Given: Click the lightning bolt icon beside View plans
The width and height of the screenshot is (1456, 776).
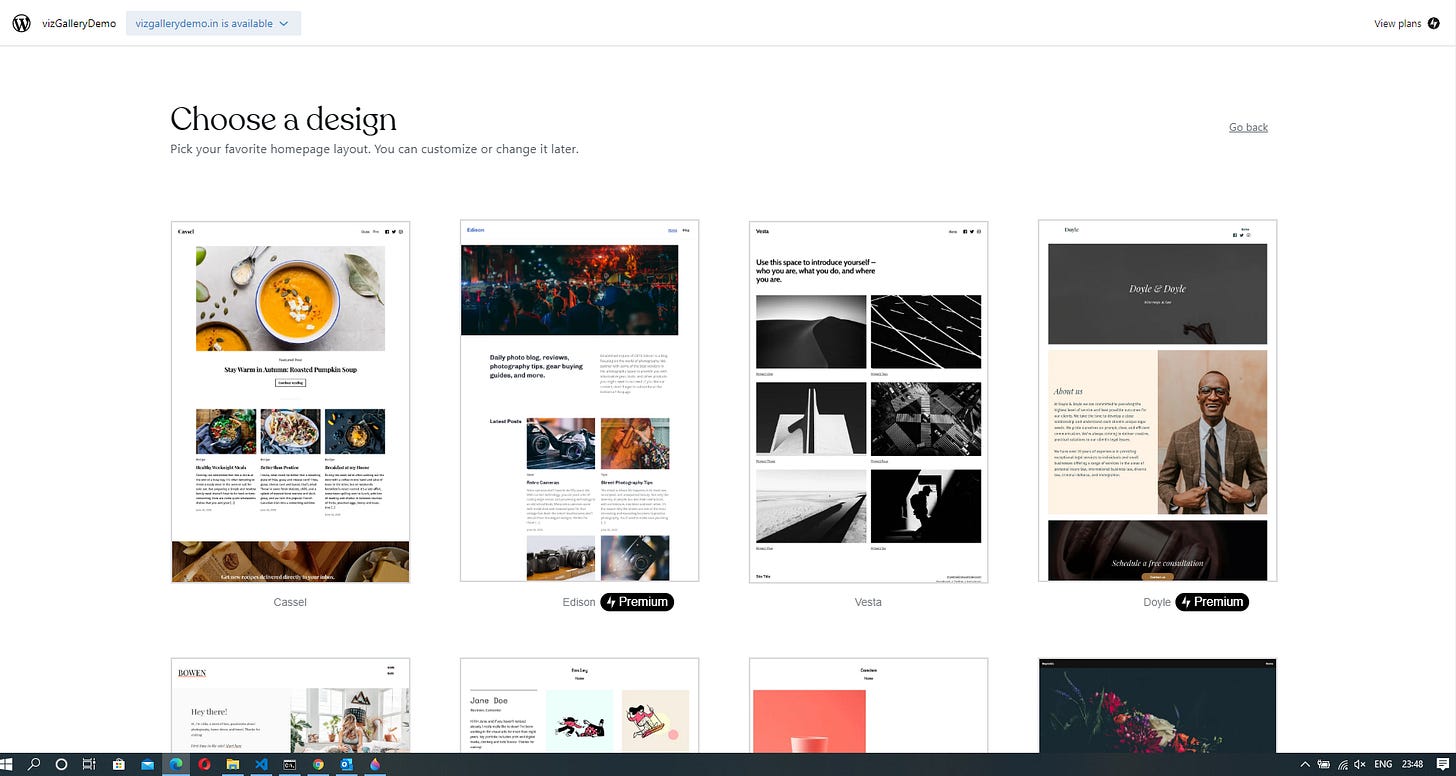Looking at the screenshot, I should click(1433, 23).
